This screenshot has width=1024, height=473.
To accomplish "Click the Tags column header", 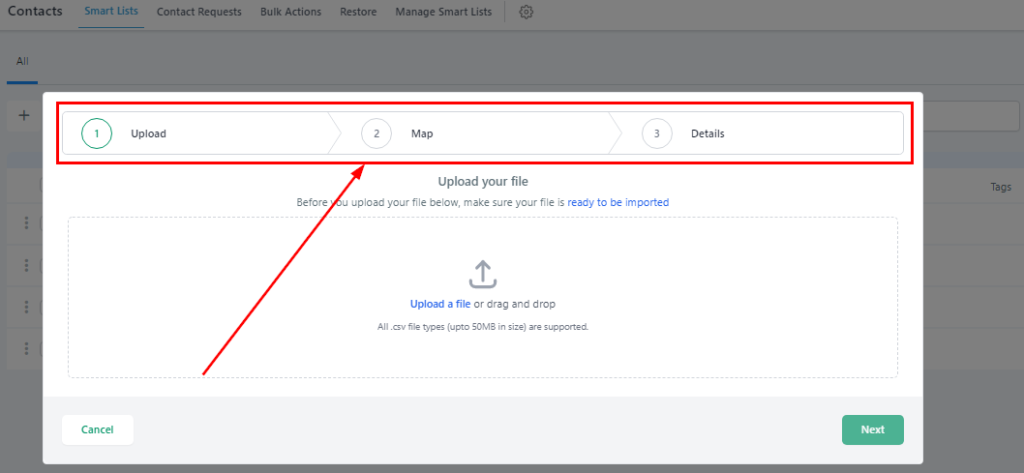I will pos(1001,187).
